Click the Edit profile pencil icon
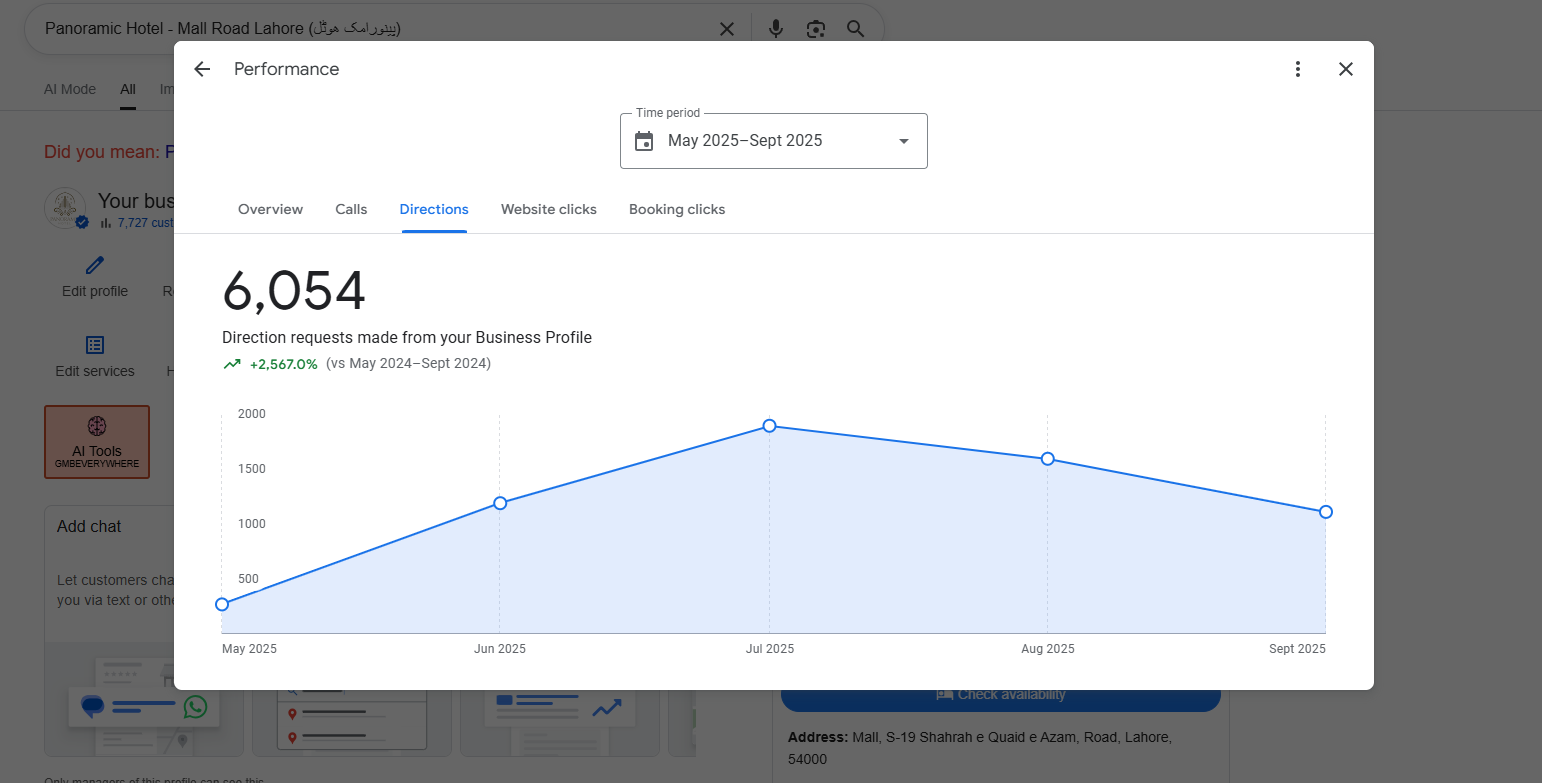This screenshot has width=1542, height=783. tap(95, 265)
